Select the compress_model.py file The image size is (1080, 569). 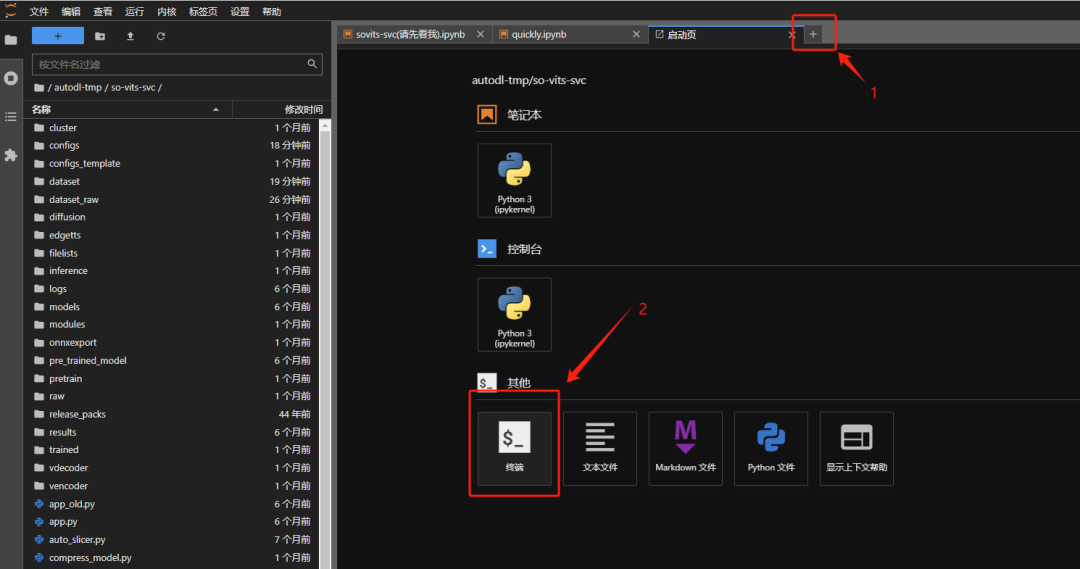(x=172, y=557)
